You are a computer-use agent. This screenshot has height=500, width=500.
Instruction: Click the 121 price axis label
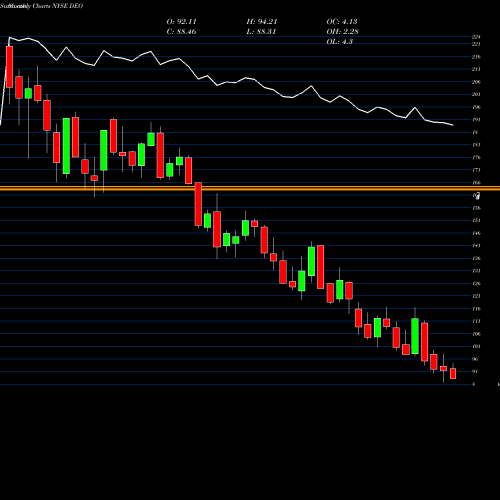tap(476, 296)
